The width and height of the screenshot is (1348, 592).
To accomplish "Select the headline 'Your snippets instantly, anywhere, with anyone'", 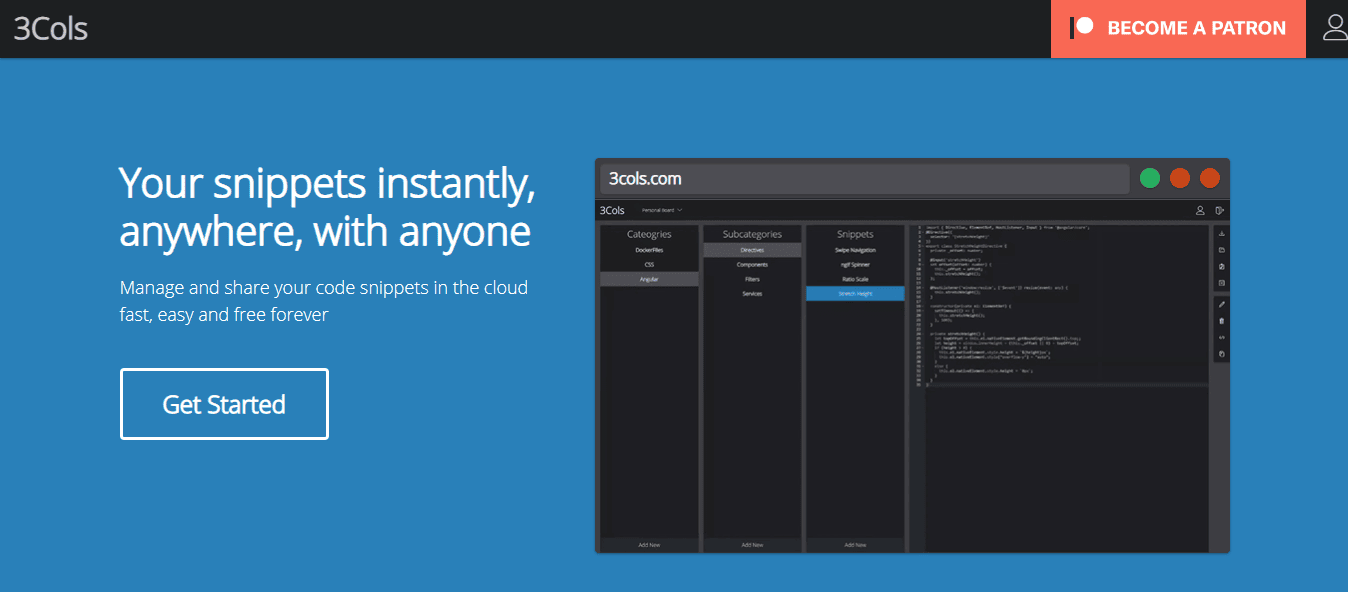I will (x=327, y=206).
